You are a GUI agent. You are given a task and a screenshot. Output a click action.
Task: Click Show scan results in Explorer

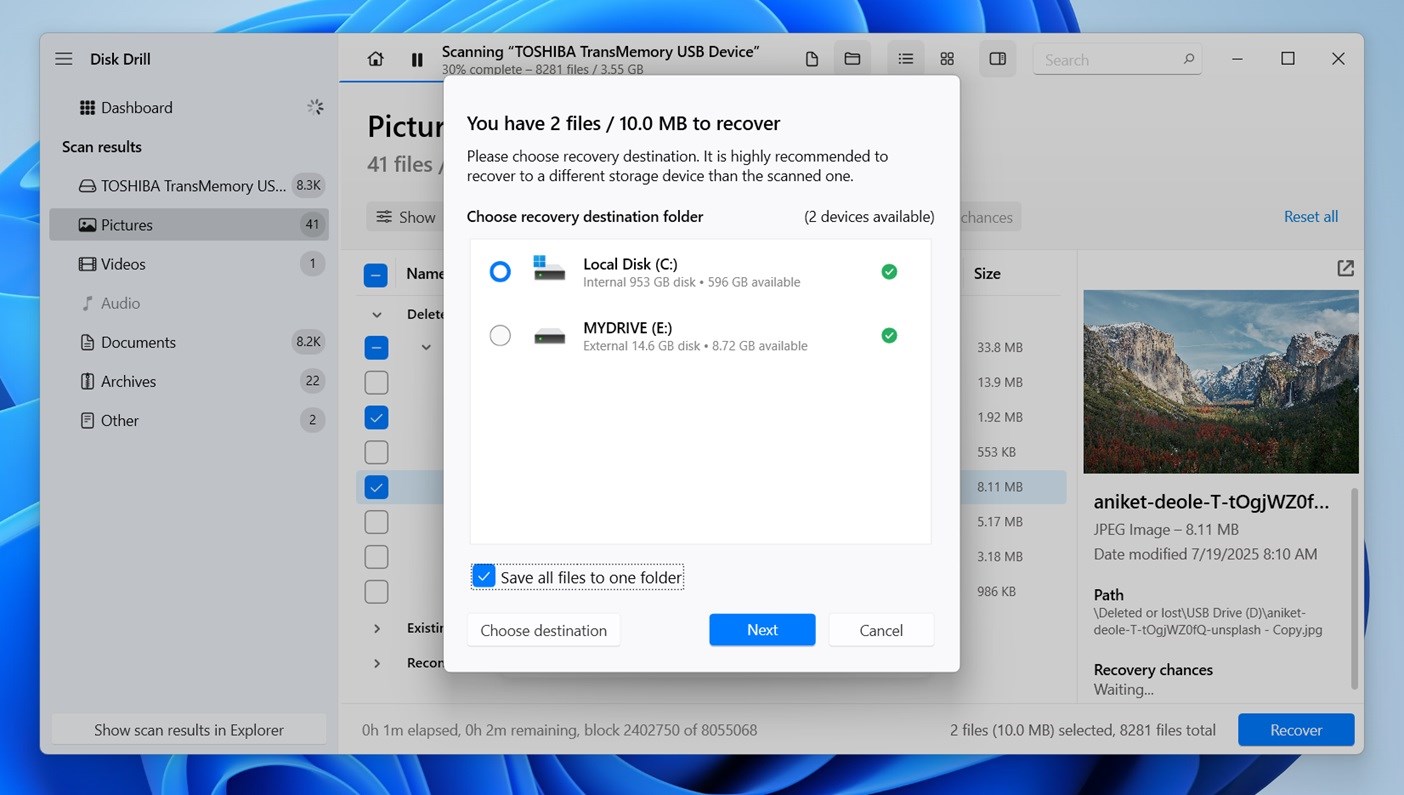click(x=189, y=730)
